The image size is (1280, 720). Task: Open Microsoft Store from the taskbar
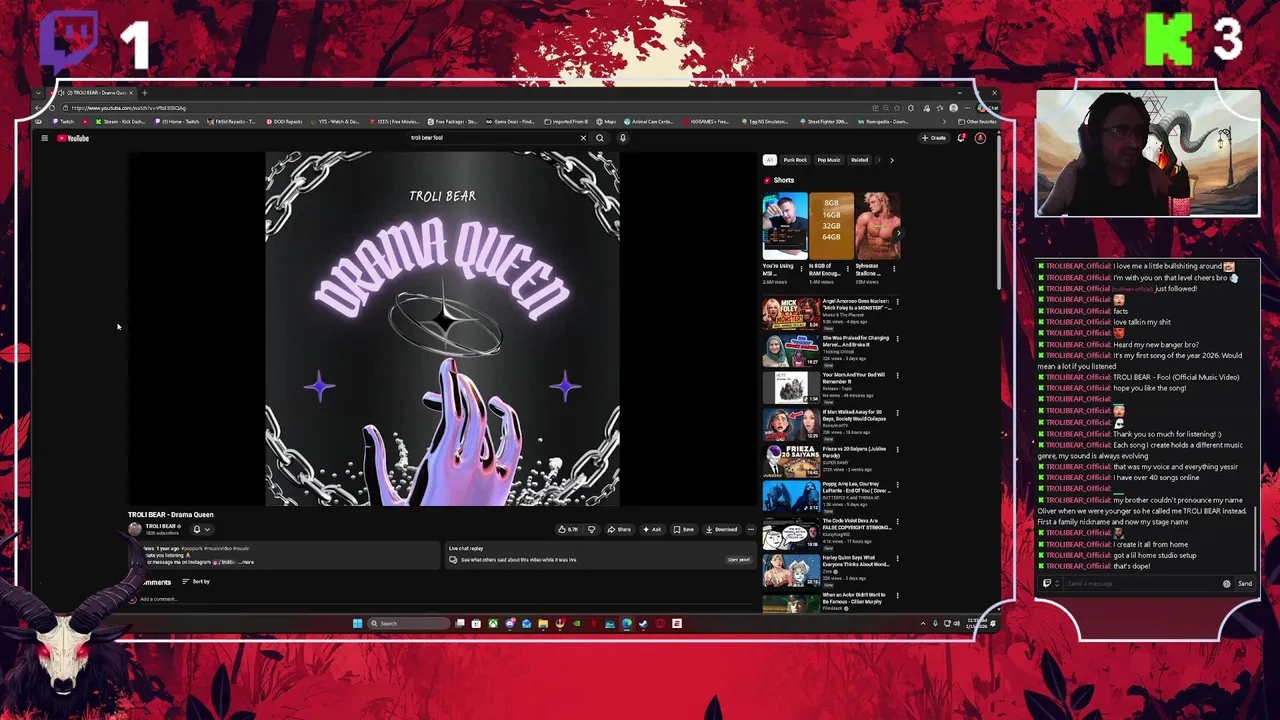coord(476,623)
